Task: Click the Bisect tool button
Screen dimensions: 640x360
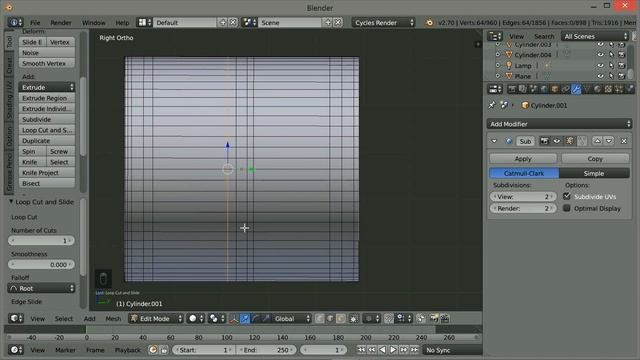Action: click(x=47, y=183)
